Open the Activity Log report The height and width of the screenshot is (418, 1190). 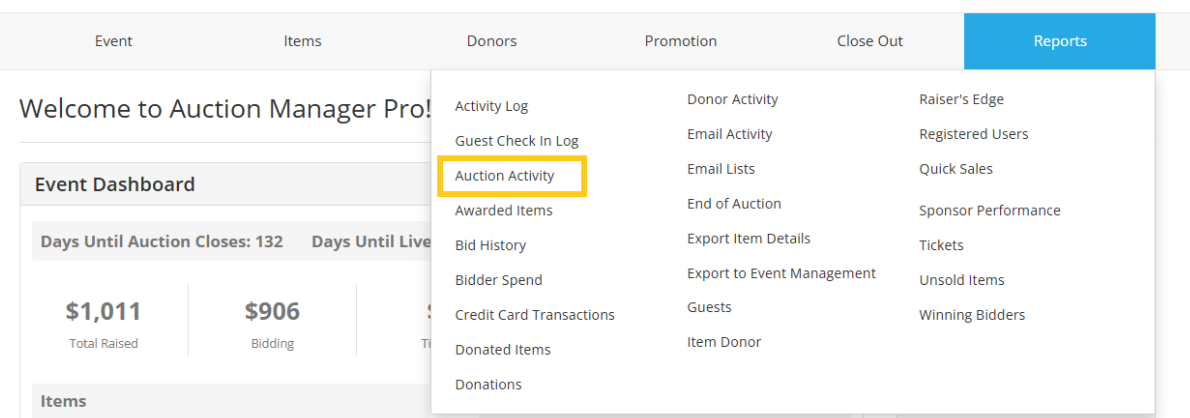point(491,107)
